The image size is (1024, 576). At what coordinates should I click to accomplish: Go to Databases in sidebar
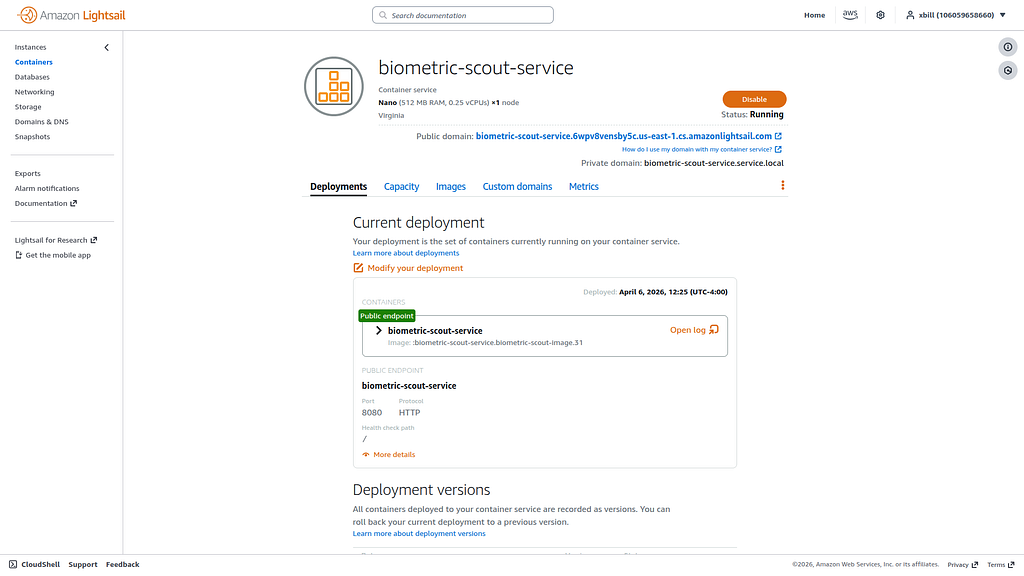[x=32, y=77]
